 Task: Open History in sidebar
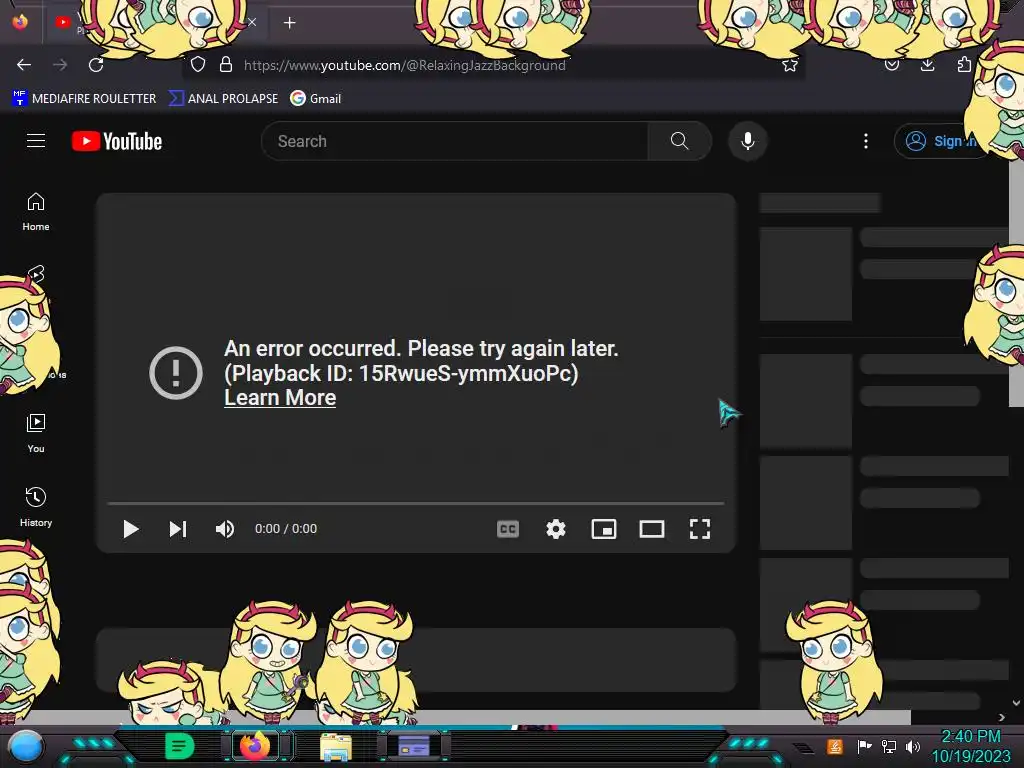pyautogui.click(x=36, y=507)
